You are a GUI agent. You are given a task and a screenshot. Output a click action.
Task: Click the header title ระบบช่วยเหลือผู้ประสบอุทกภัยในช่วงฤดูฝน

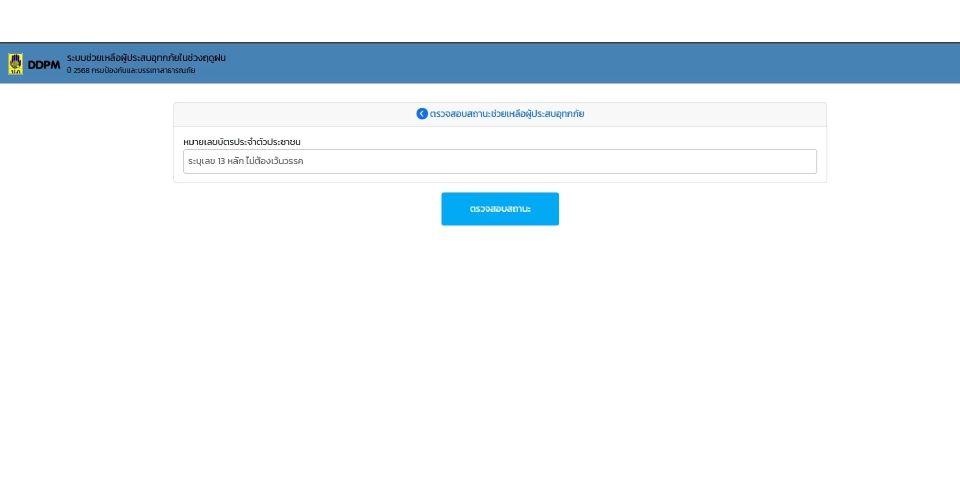click(146, 58)
